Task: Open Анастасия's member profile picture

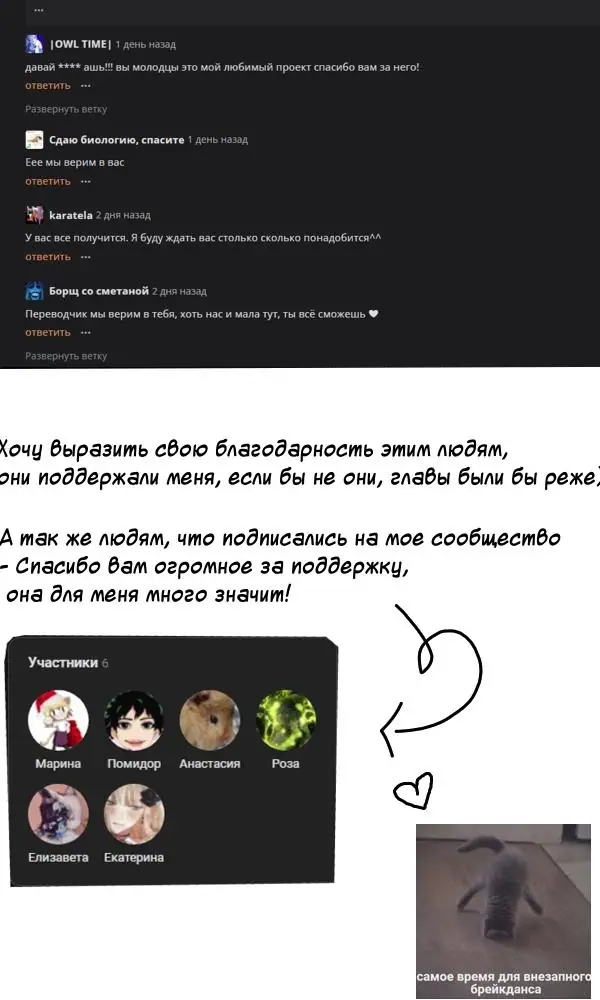Action: [x=210, y=720]
